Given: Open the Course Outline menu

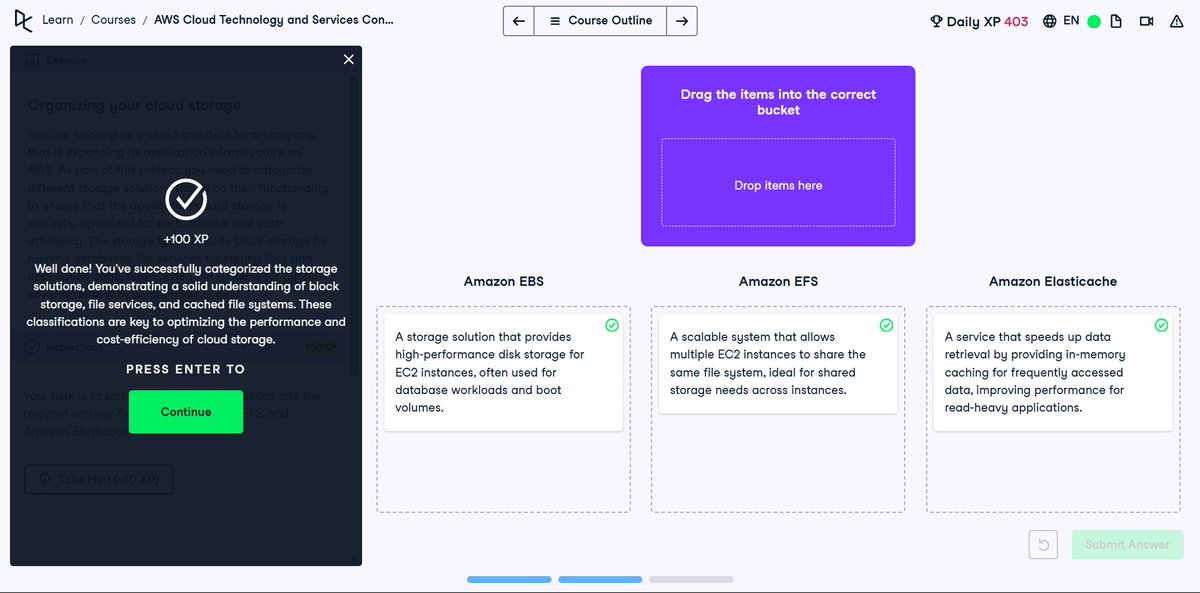Looking at the screenshot, I should coord(600,21).
